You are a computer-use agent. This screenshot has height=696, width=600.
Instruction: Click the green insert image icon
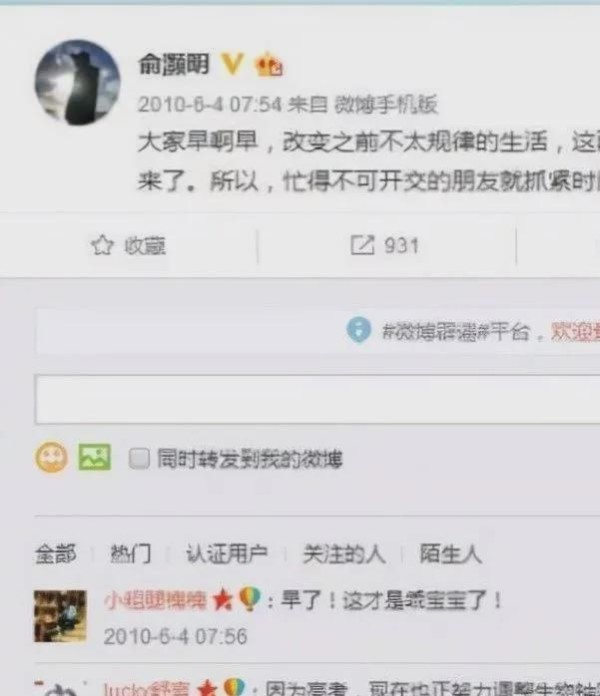(x=95, y=457)
